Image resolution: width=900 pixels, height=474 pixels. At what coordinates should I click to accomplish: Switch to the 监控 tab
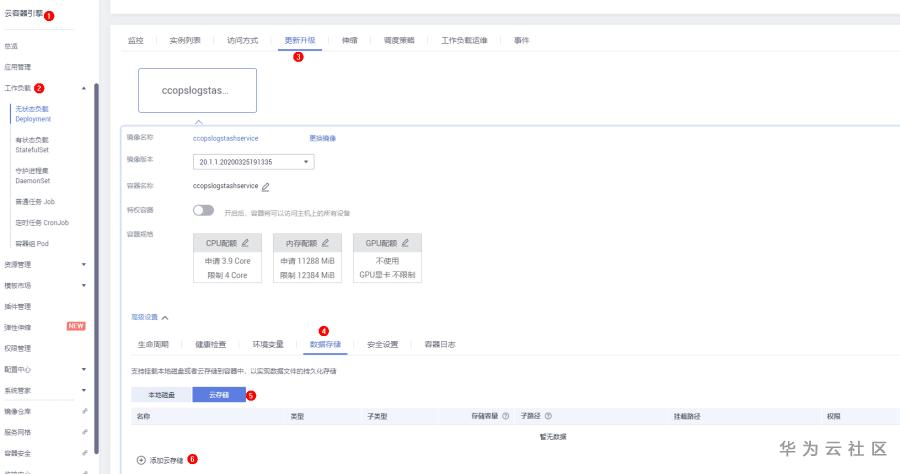(135, 40)
